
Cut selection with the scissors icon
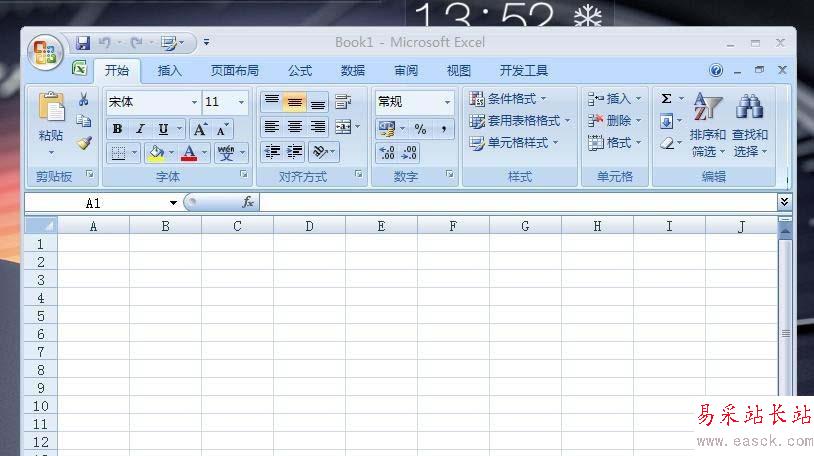(x=83, y=99)
